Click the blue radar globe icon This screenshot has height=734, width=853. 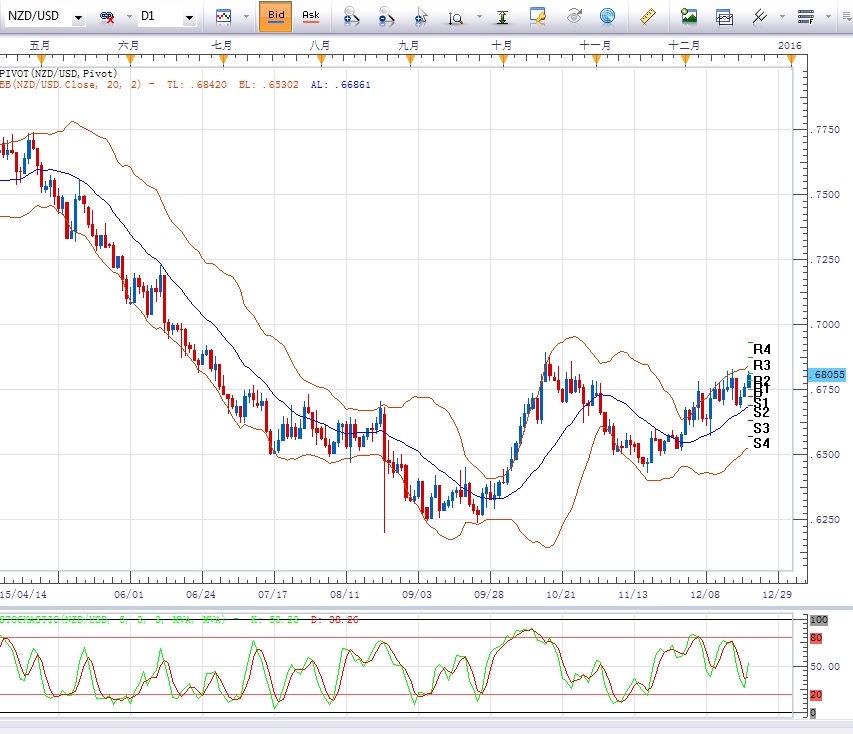607,16
